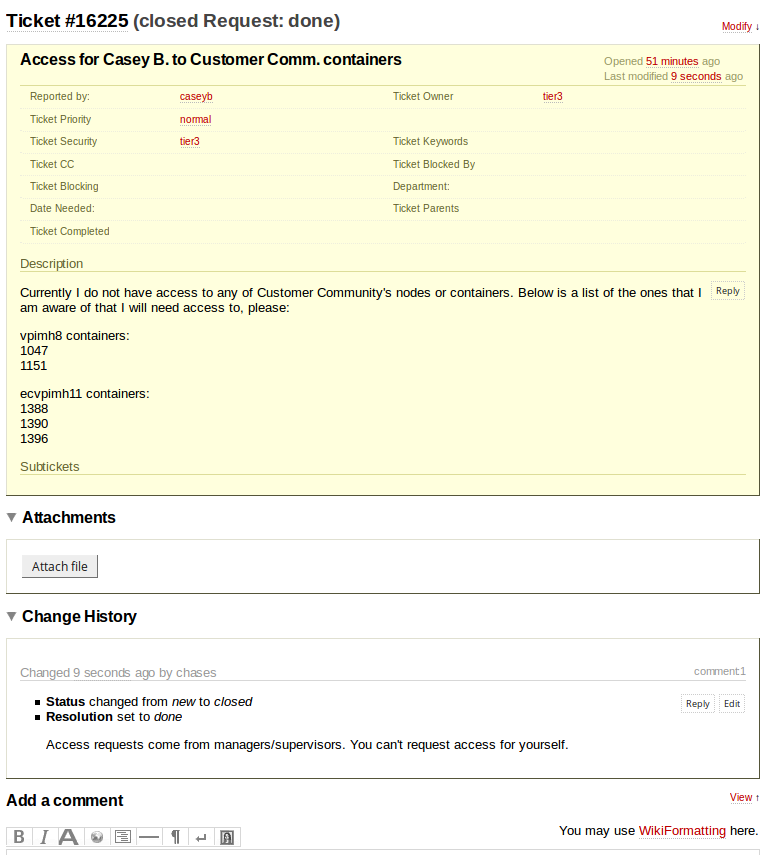Click the paragraph mark icon
The width and height of the screenshot is (781, 855).
(175, 837)
